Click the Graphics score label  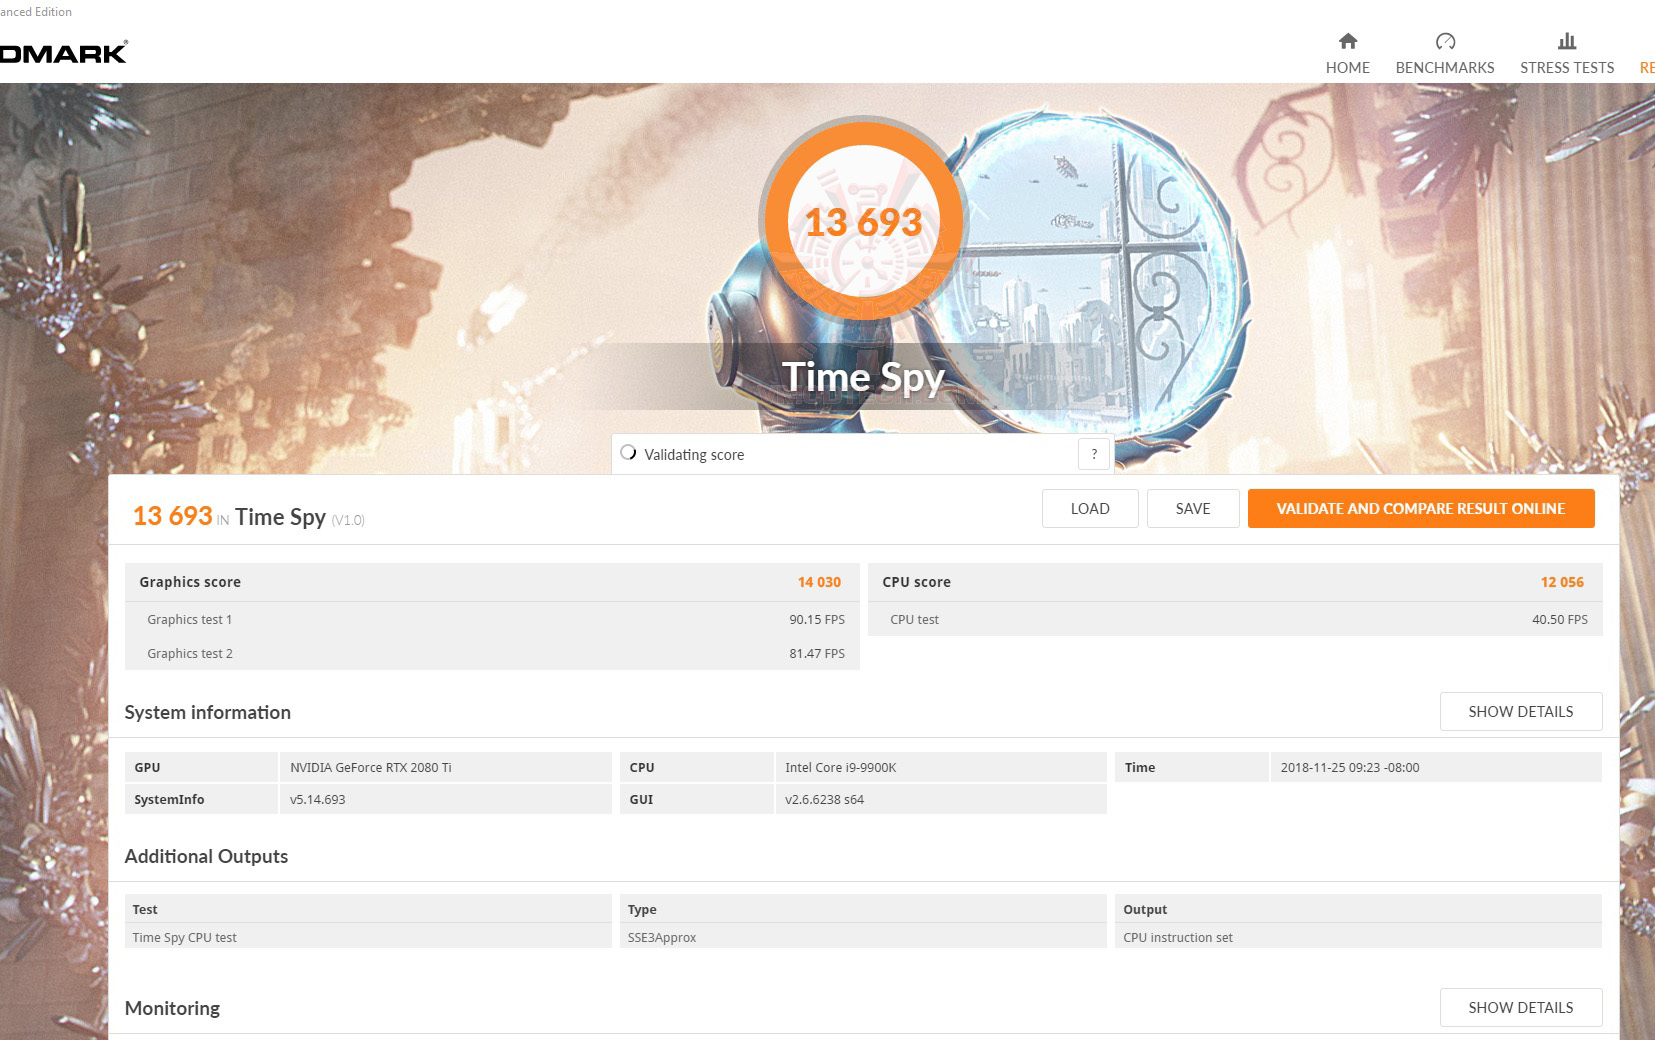190,582
